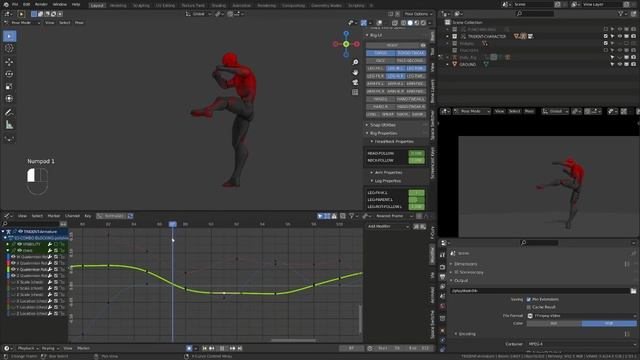This screenshot has width=640, height=360.
Task: Open the graph editor Channel menu
Action: click(x=72, y=216)
